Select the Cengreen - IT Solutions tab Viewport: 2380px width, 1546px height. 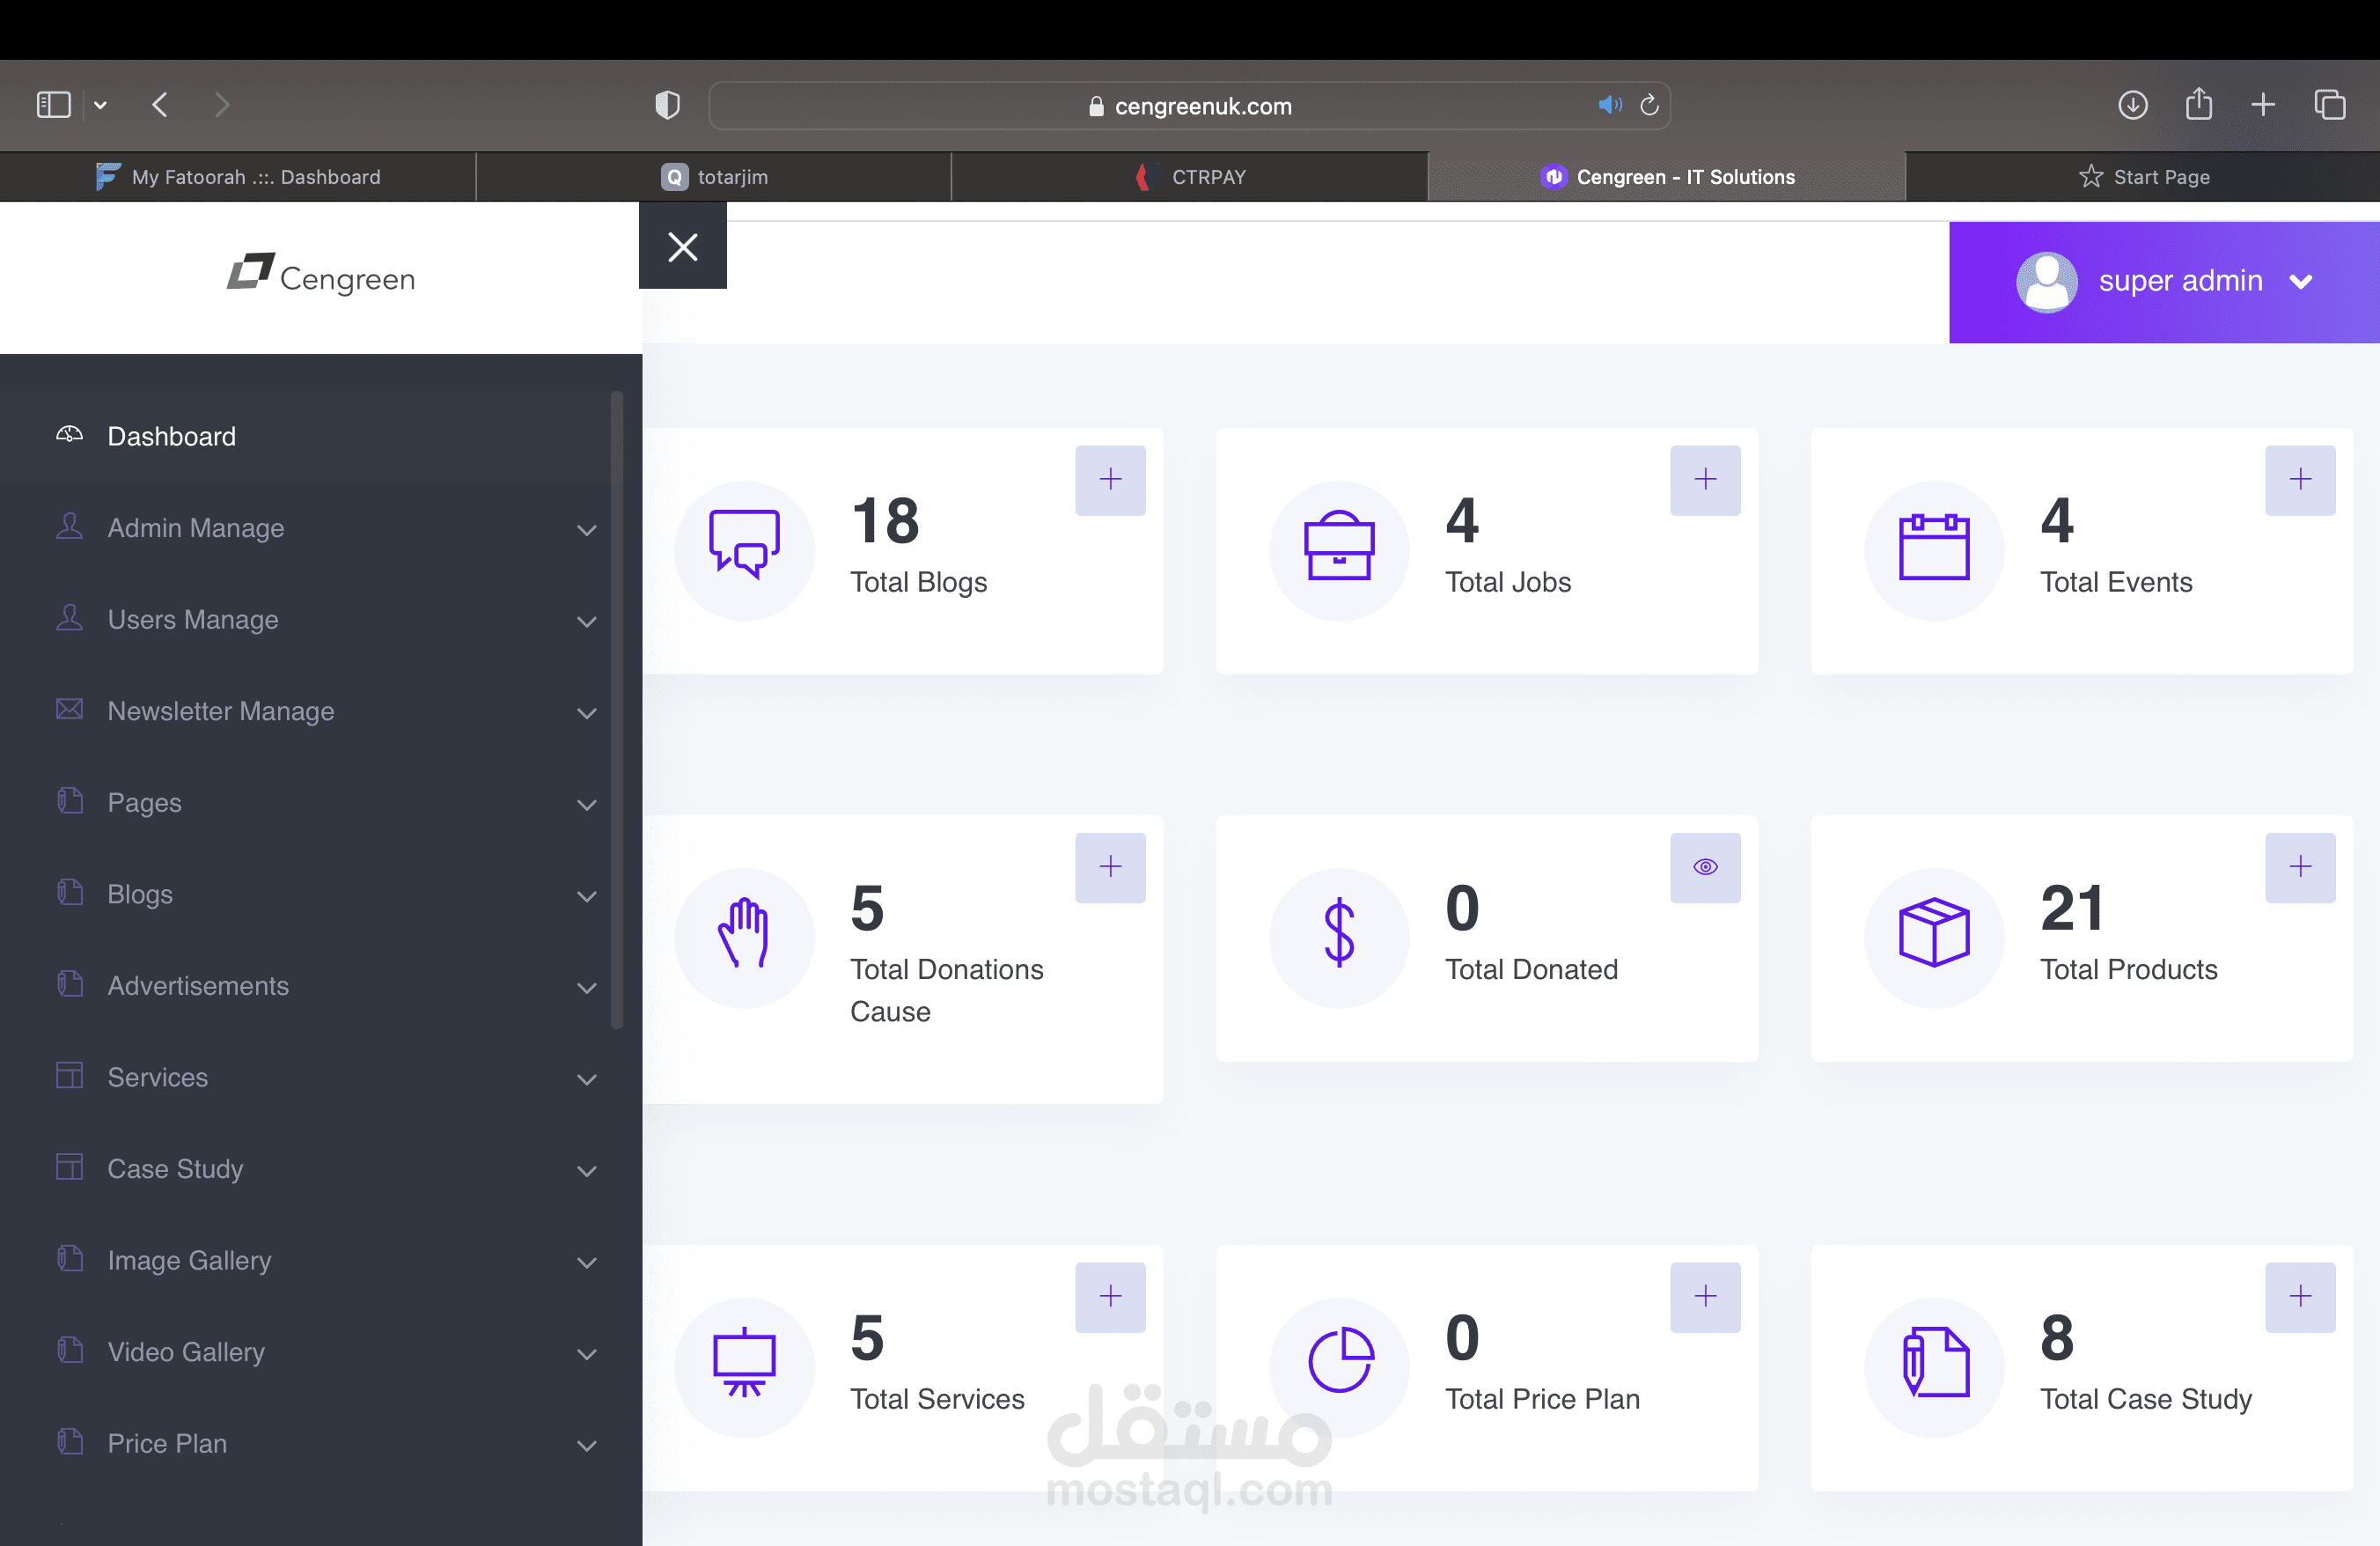[x=1667, y=177]
